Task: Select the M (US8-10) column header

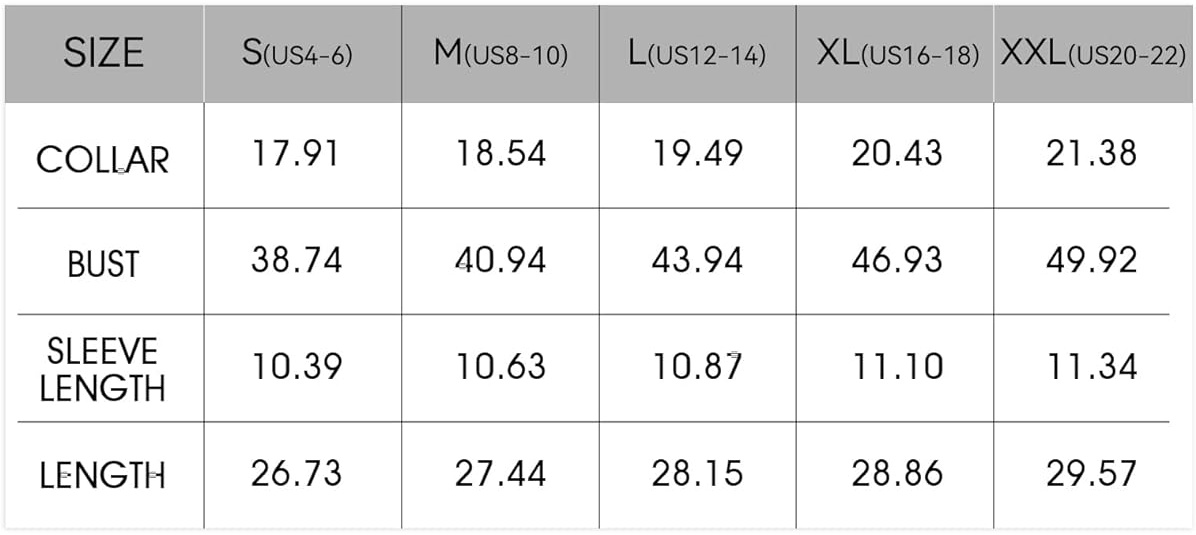Action: [501, 55]
